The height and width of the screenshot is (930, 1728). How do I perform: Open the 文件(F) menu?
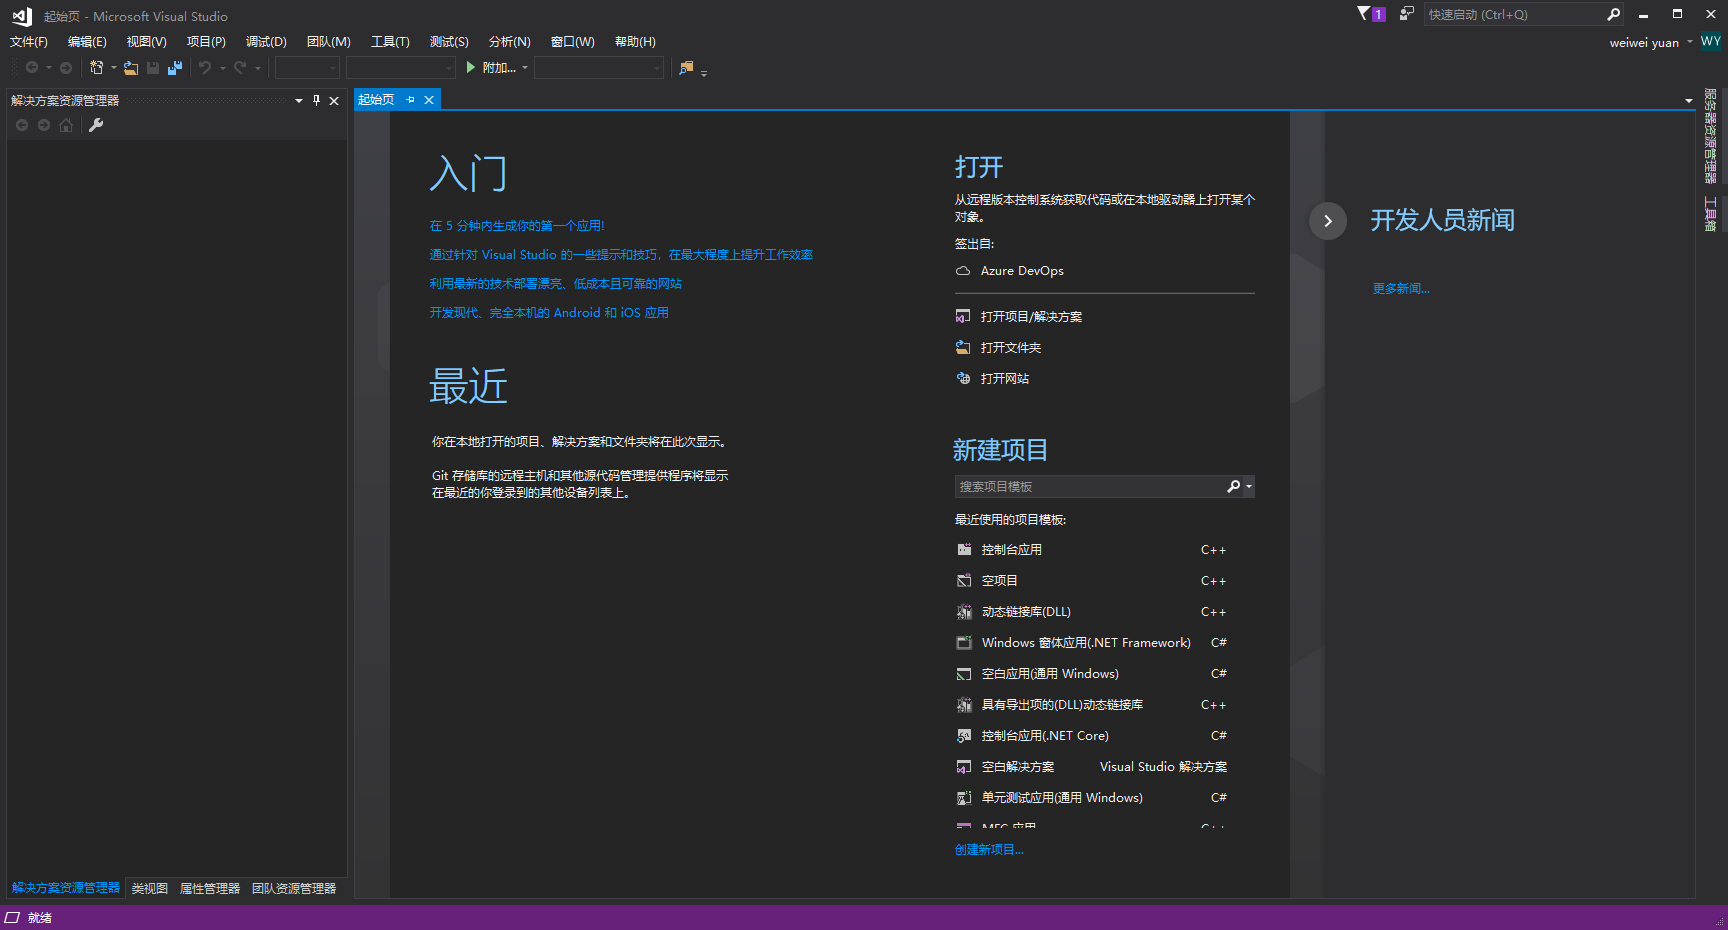coord(29,41)
